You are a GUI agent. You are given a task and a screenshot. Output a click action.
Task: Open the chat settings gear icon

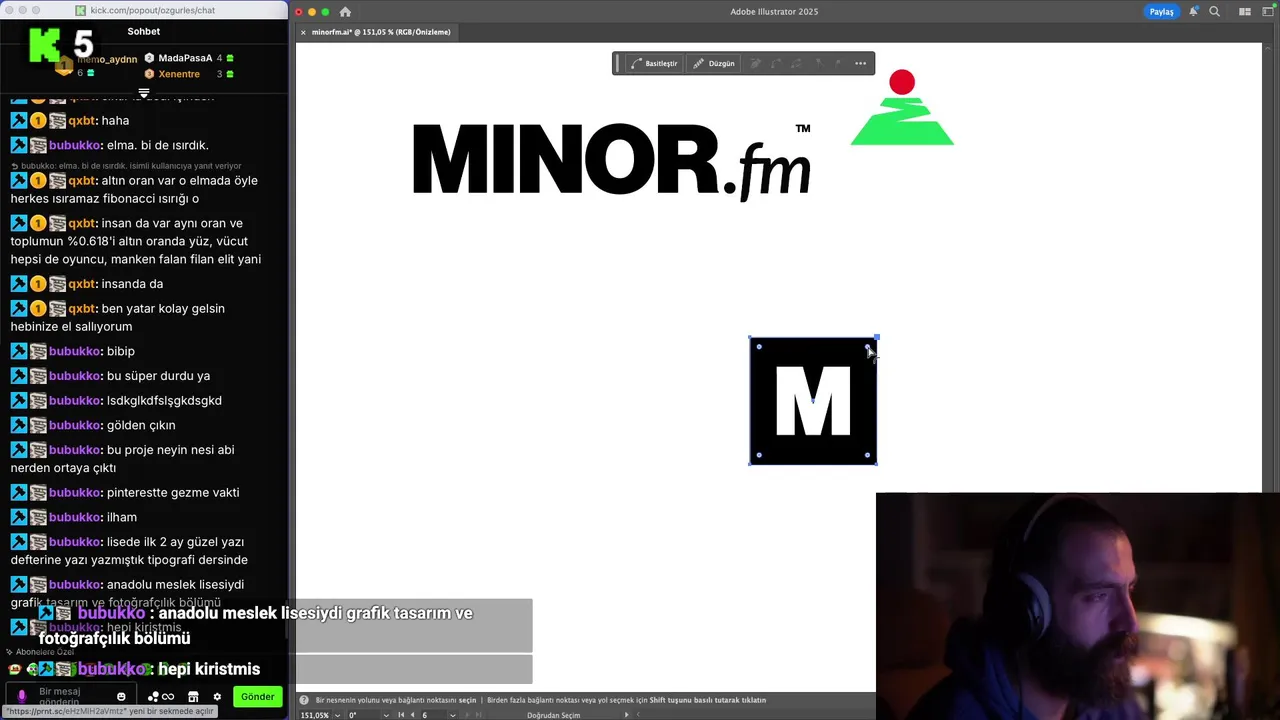[x=217, y=696]
